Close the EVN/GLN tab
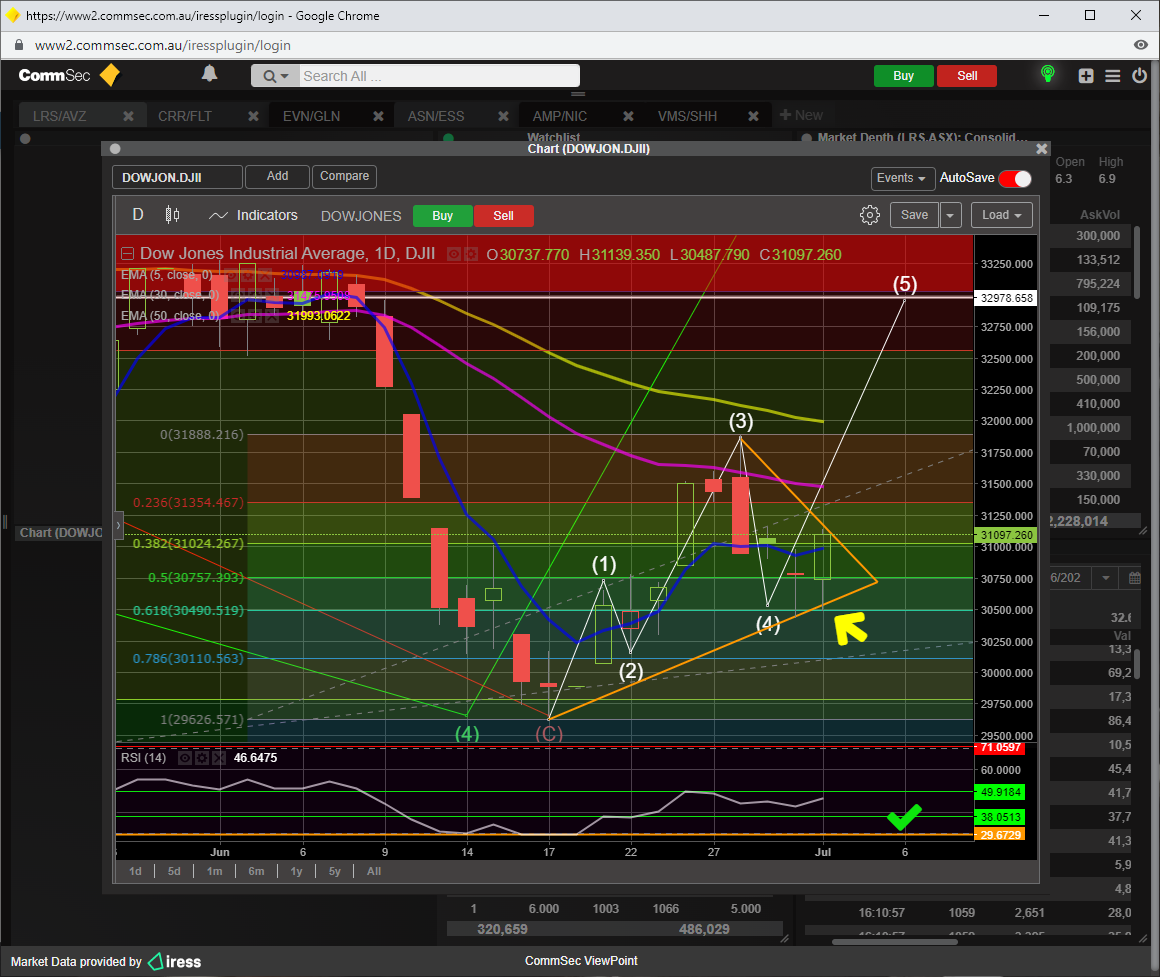Viewport: 1160px width, 977px height. coord(378,116)
